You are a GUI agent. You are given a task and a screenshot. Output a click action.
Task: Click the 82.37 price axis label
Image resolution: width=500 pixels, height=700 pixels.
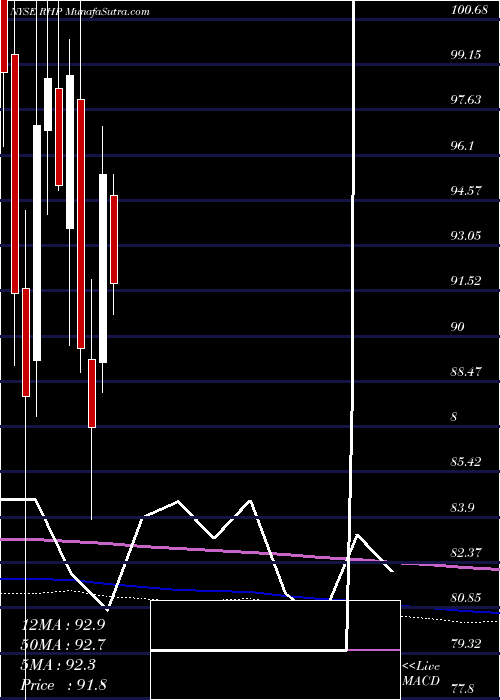[x=466, y=553]
